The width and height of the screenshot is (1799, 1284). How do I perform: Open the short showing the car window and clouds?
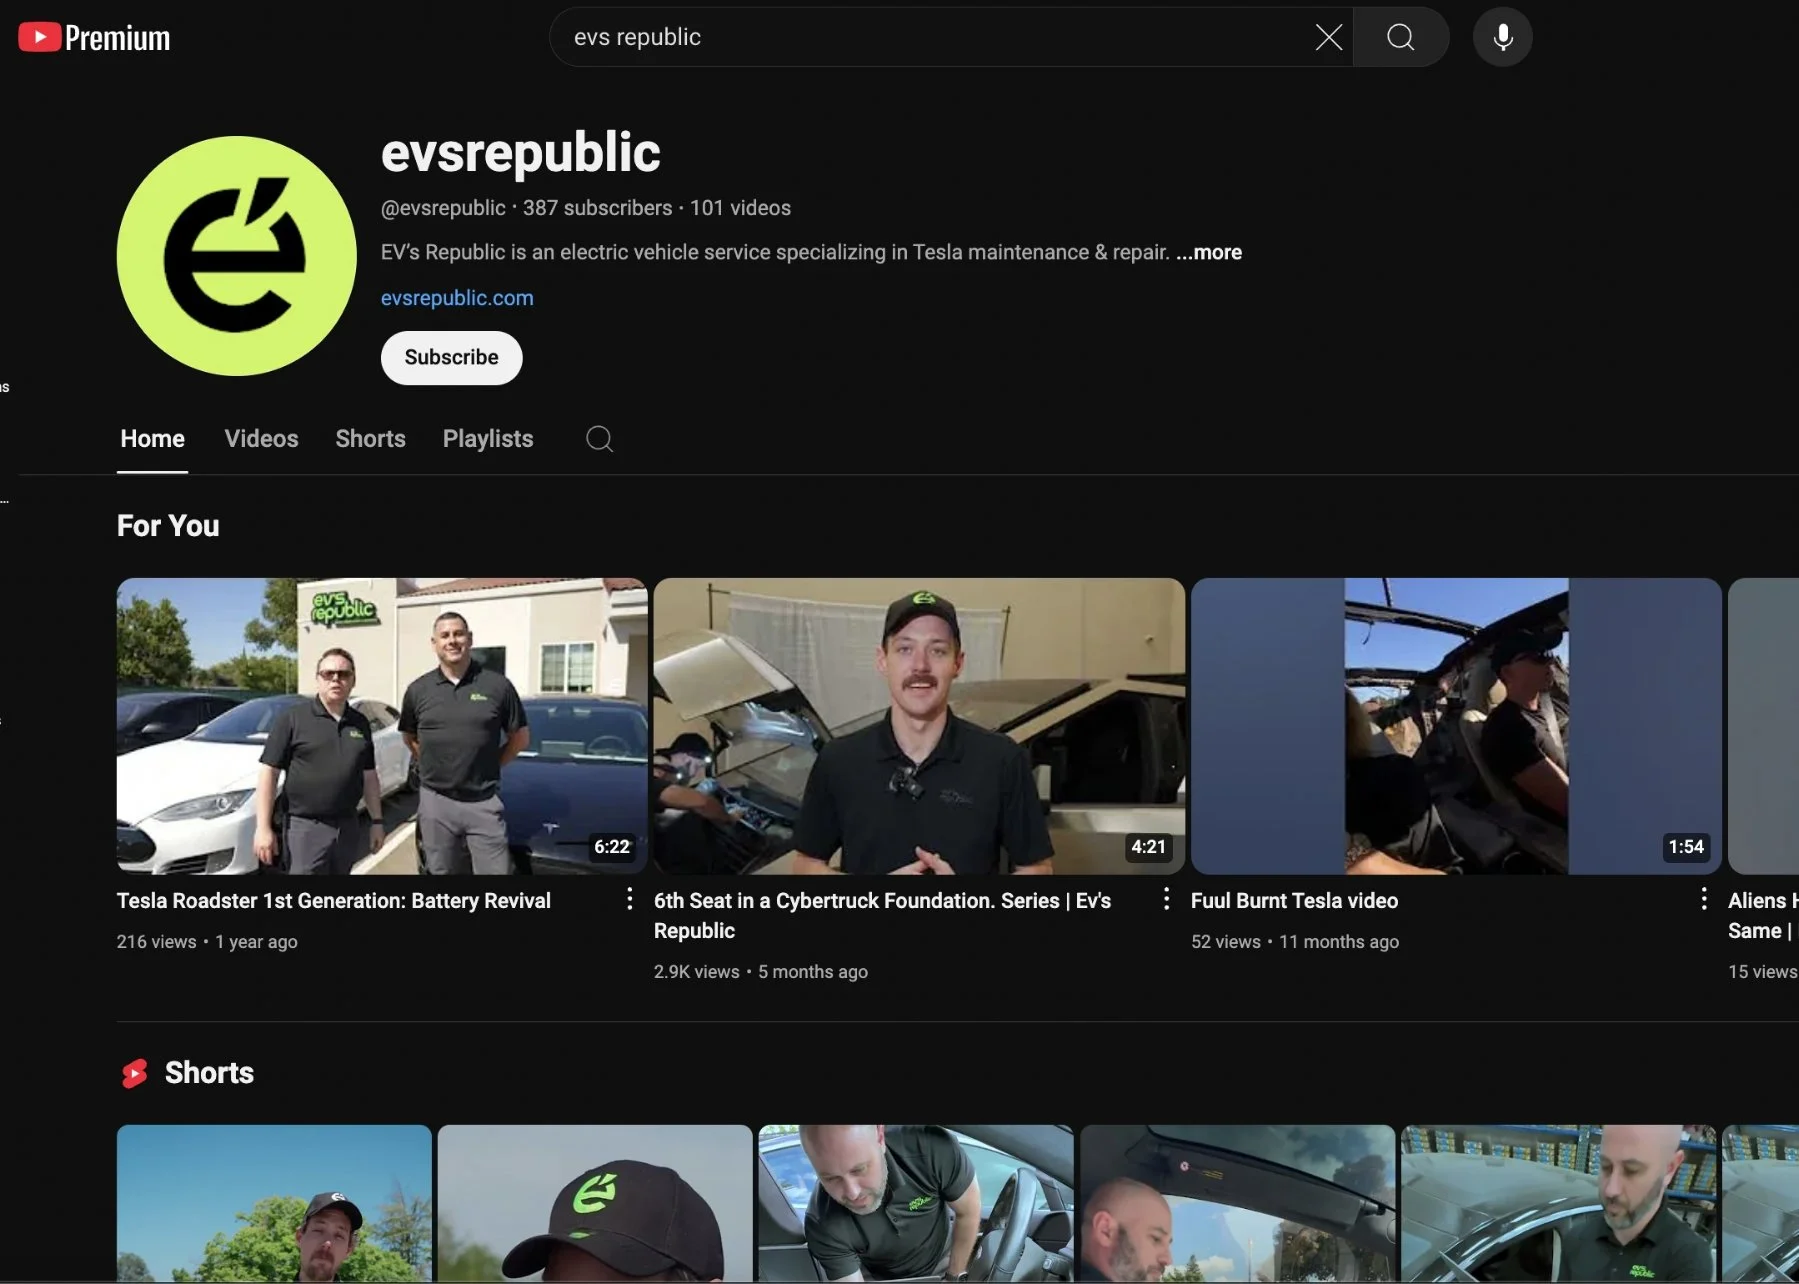(1237, 1204)
